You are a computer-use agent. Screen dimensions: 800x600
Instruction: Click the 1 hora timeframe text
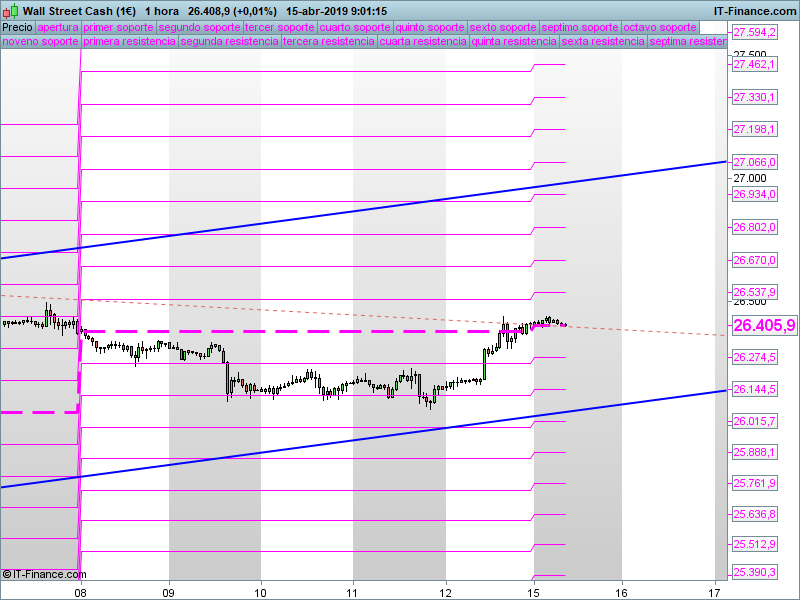pos(162,11)
